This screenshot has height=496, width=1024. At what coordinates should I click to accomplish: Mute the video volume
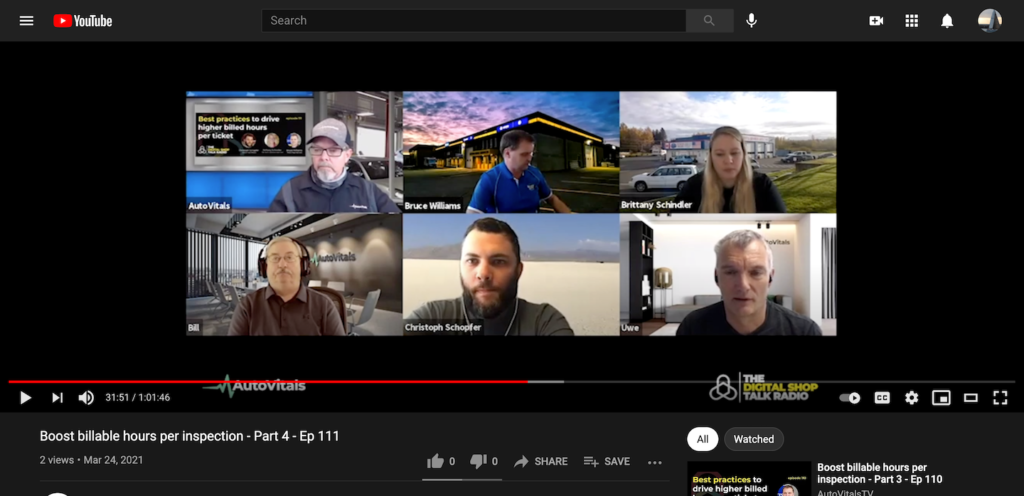(x=86, y=397)
